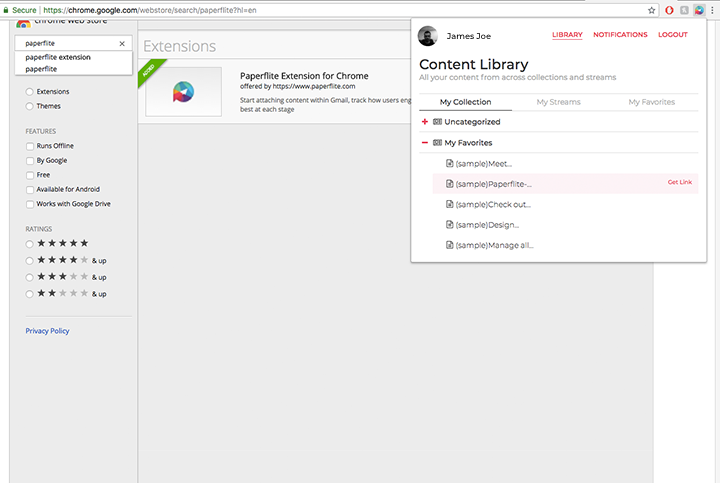Click document icon for (sample)Meet file
Image resolution: width=720 pixels, height=483 pixels.
450,163
